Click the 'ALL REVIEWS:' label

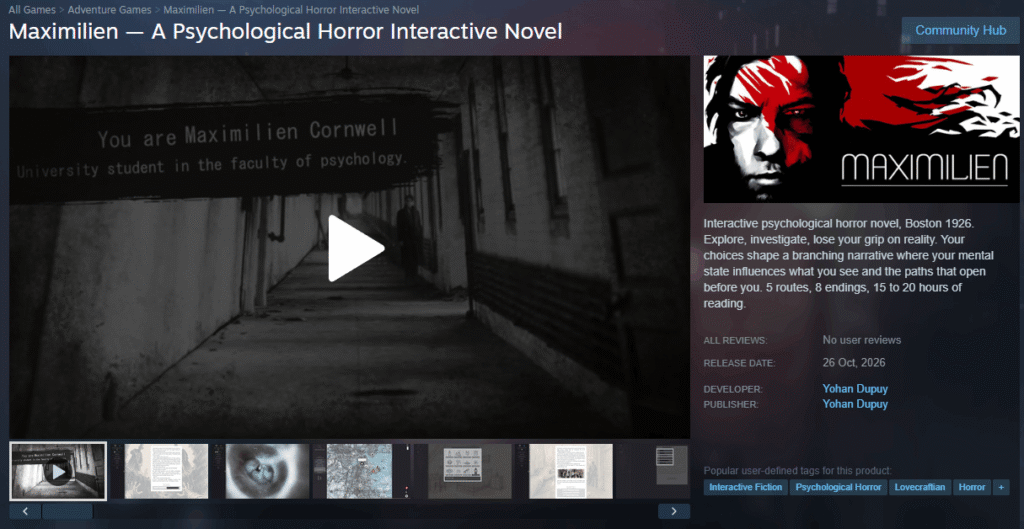pos(735,341)
